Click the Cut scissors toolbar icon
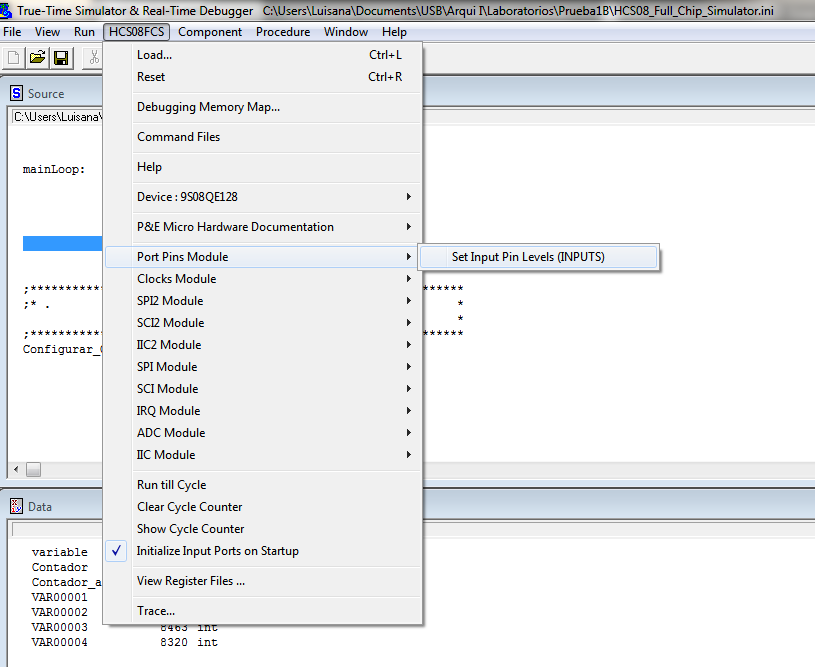 point(94,58)
